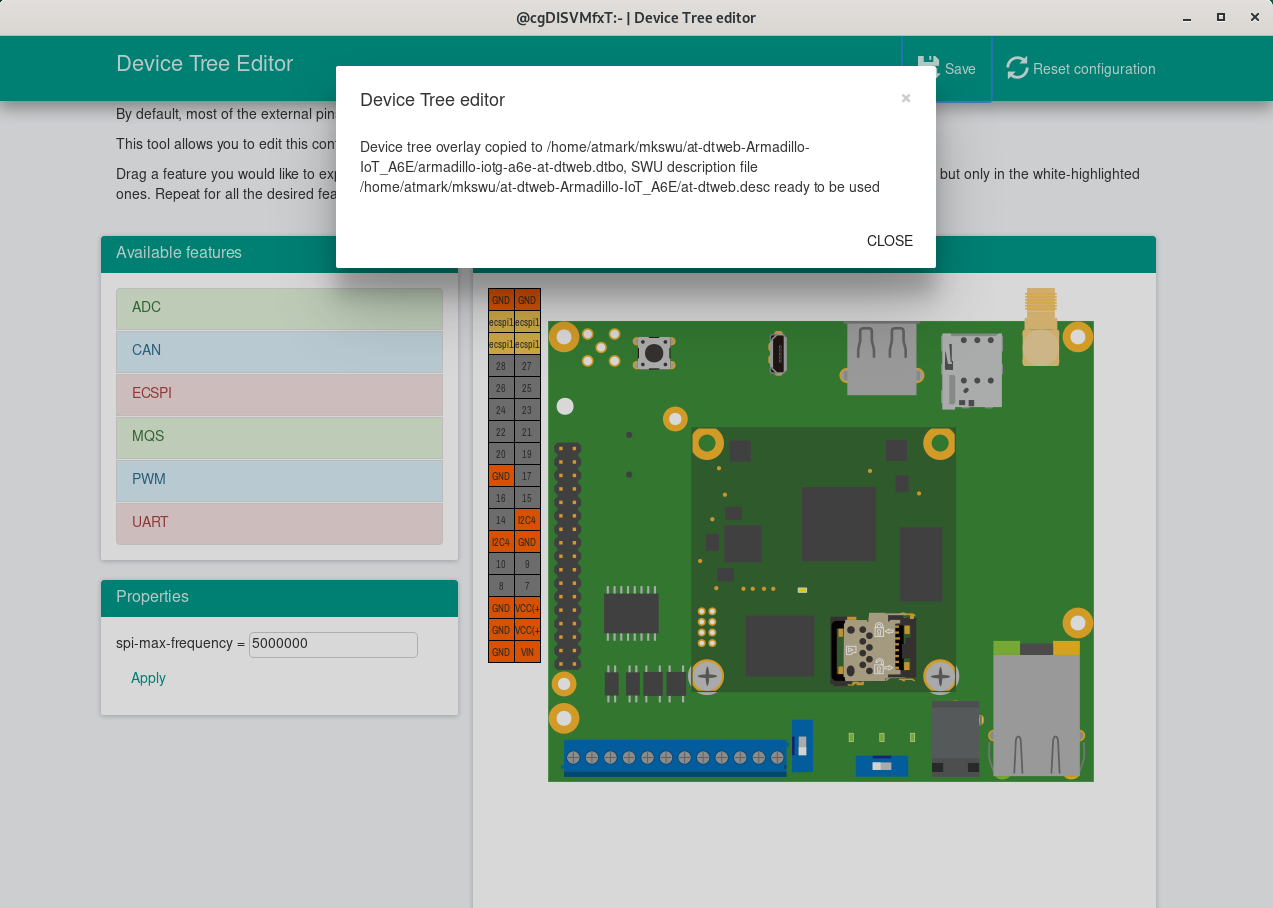Select the PWM feature
Viewport: 1273px width, 908px height.
pos(279,480)
